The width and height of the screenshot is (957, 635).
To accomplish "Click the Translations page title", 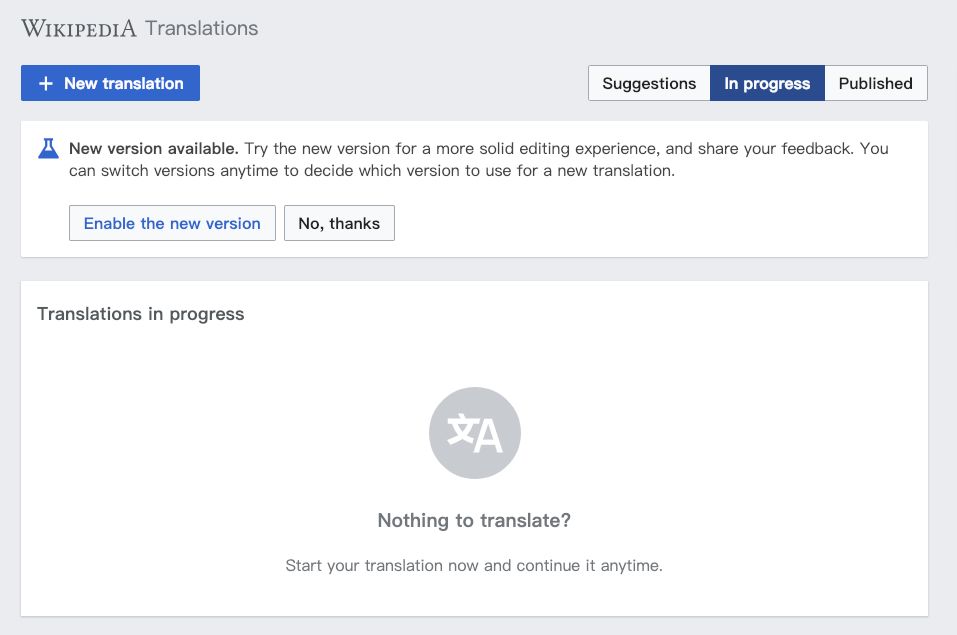I will click(x=201, y=28).
